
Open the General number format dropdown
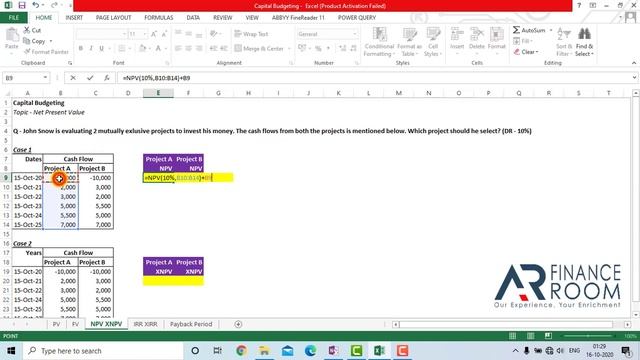pos(354,34)
